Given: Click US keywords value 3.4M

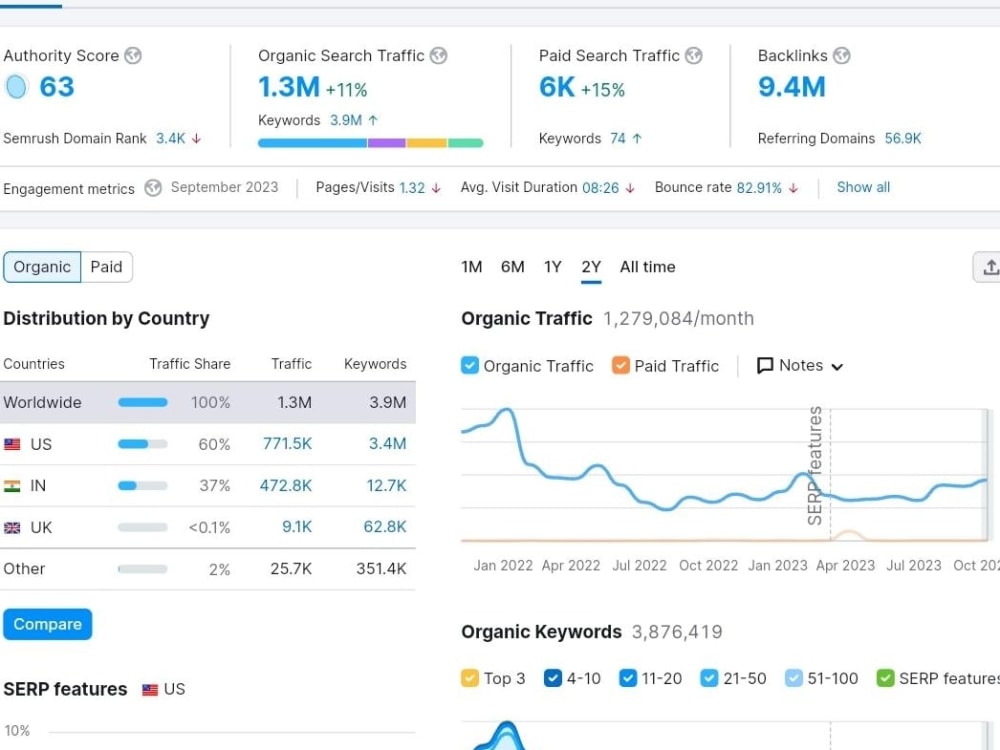Looking at the screenshot, I should coord(388,444).
